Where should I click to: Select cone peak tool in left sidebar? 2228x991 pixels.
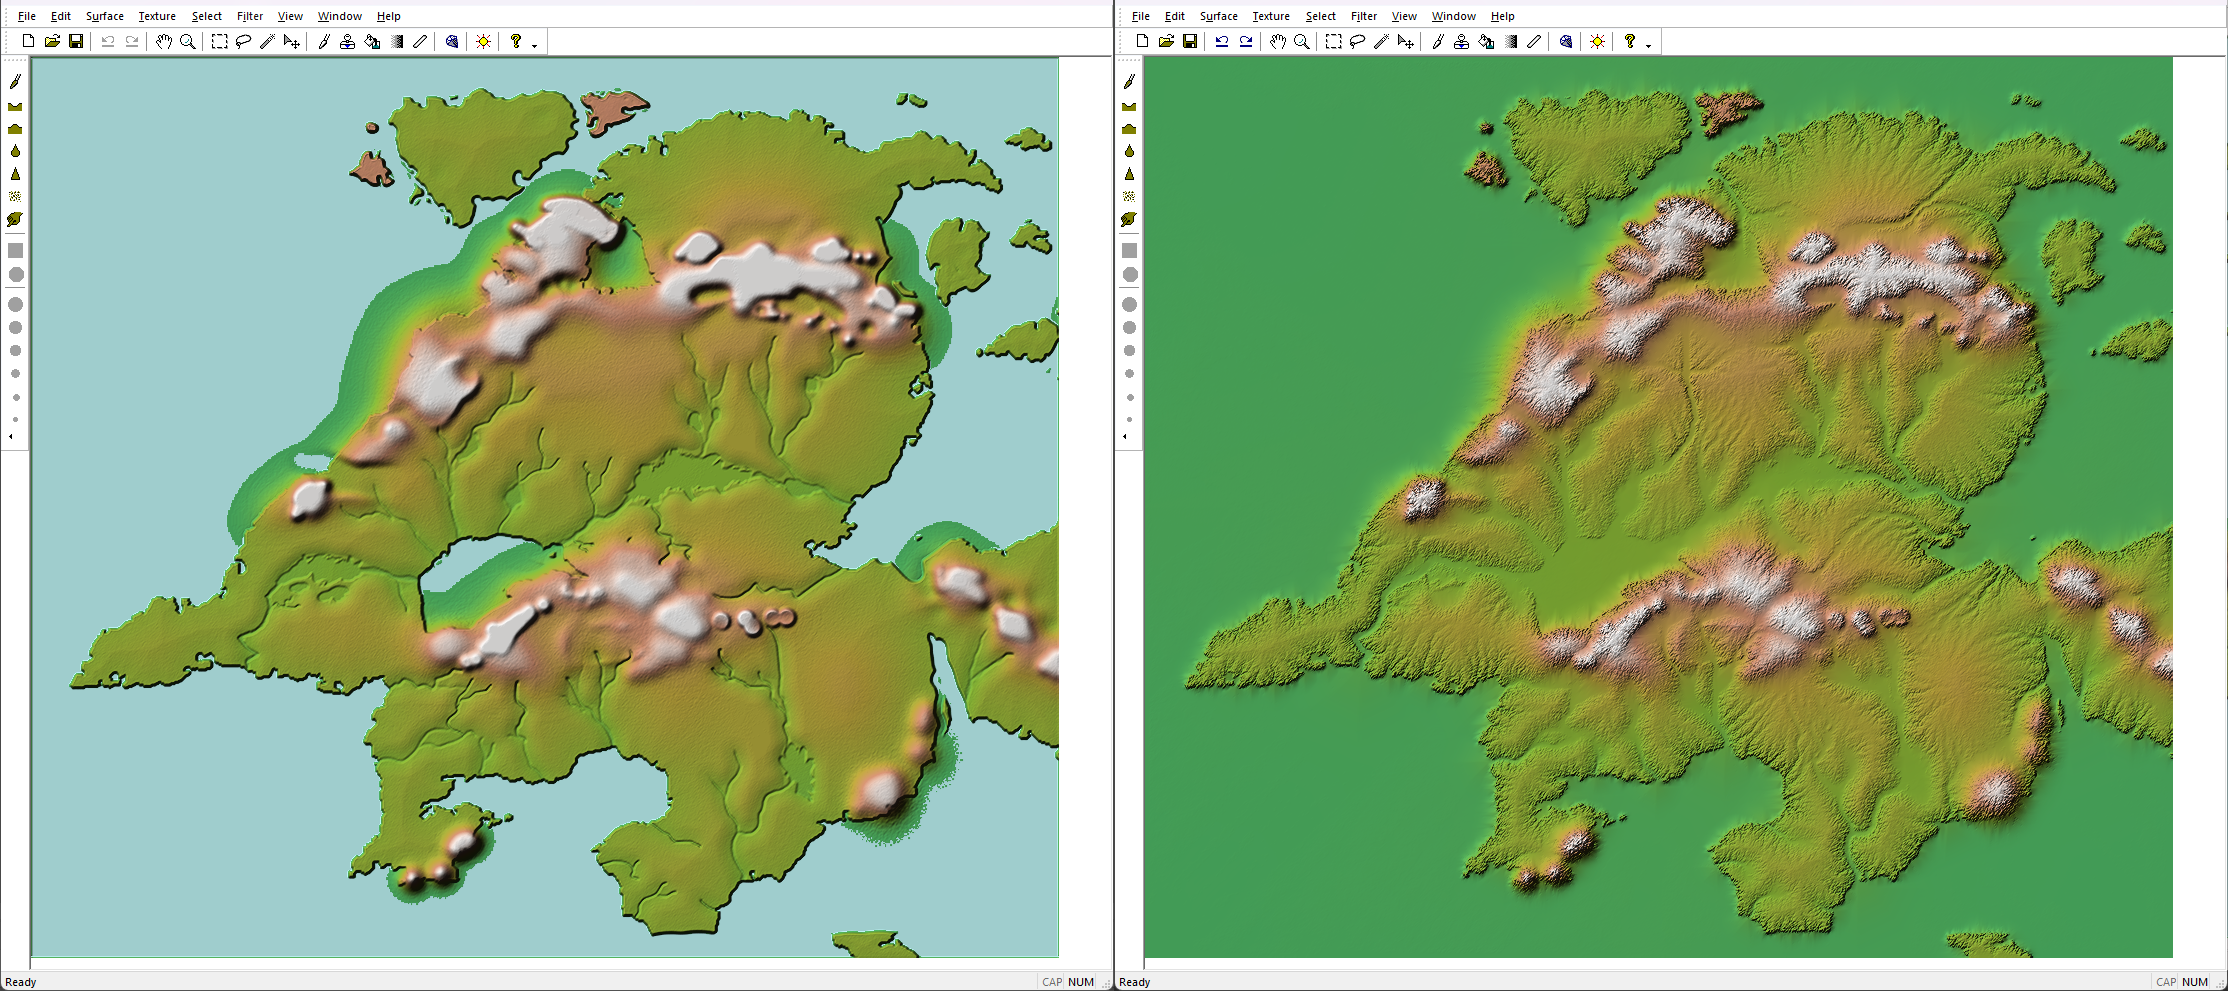[x=15, y=174]
